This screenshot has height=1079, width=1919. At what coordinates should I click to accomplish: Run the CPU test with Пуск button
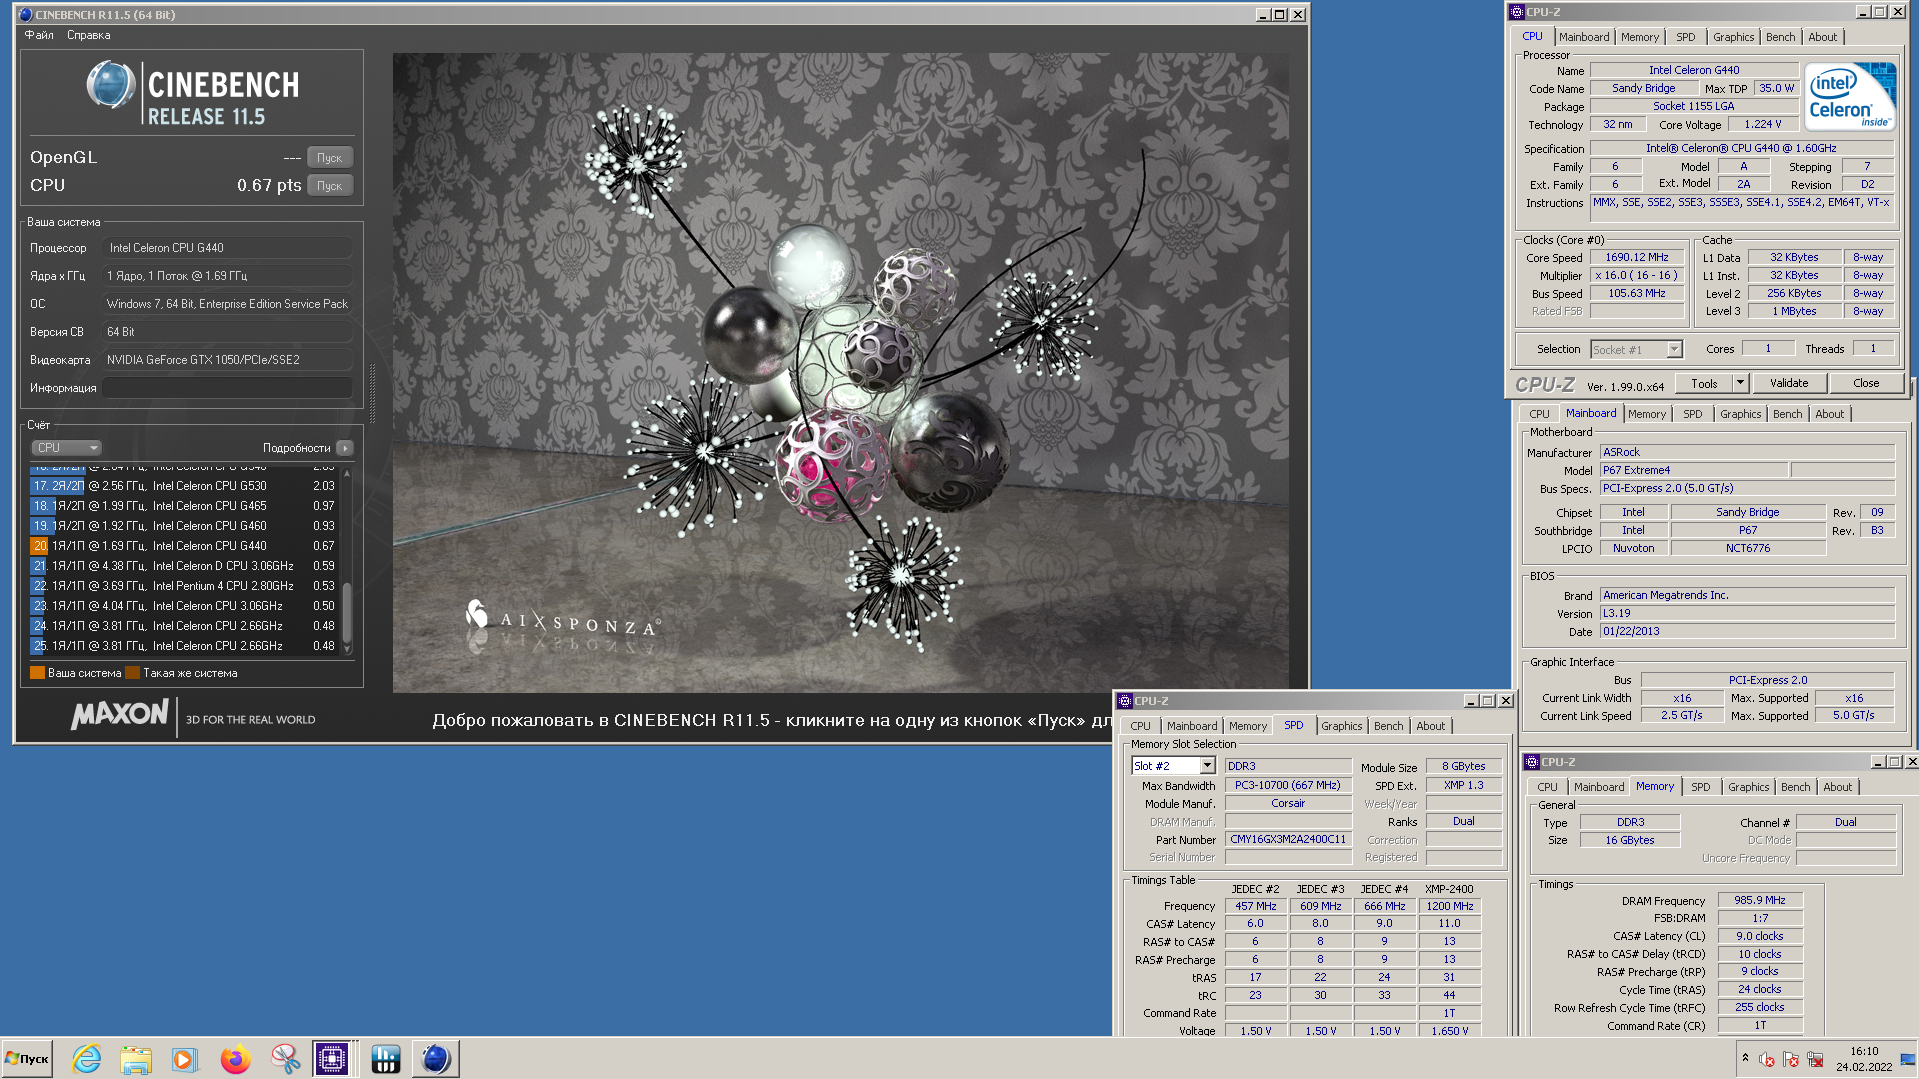point(329,186)
